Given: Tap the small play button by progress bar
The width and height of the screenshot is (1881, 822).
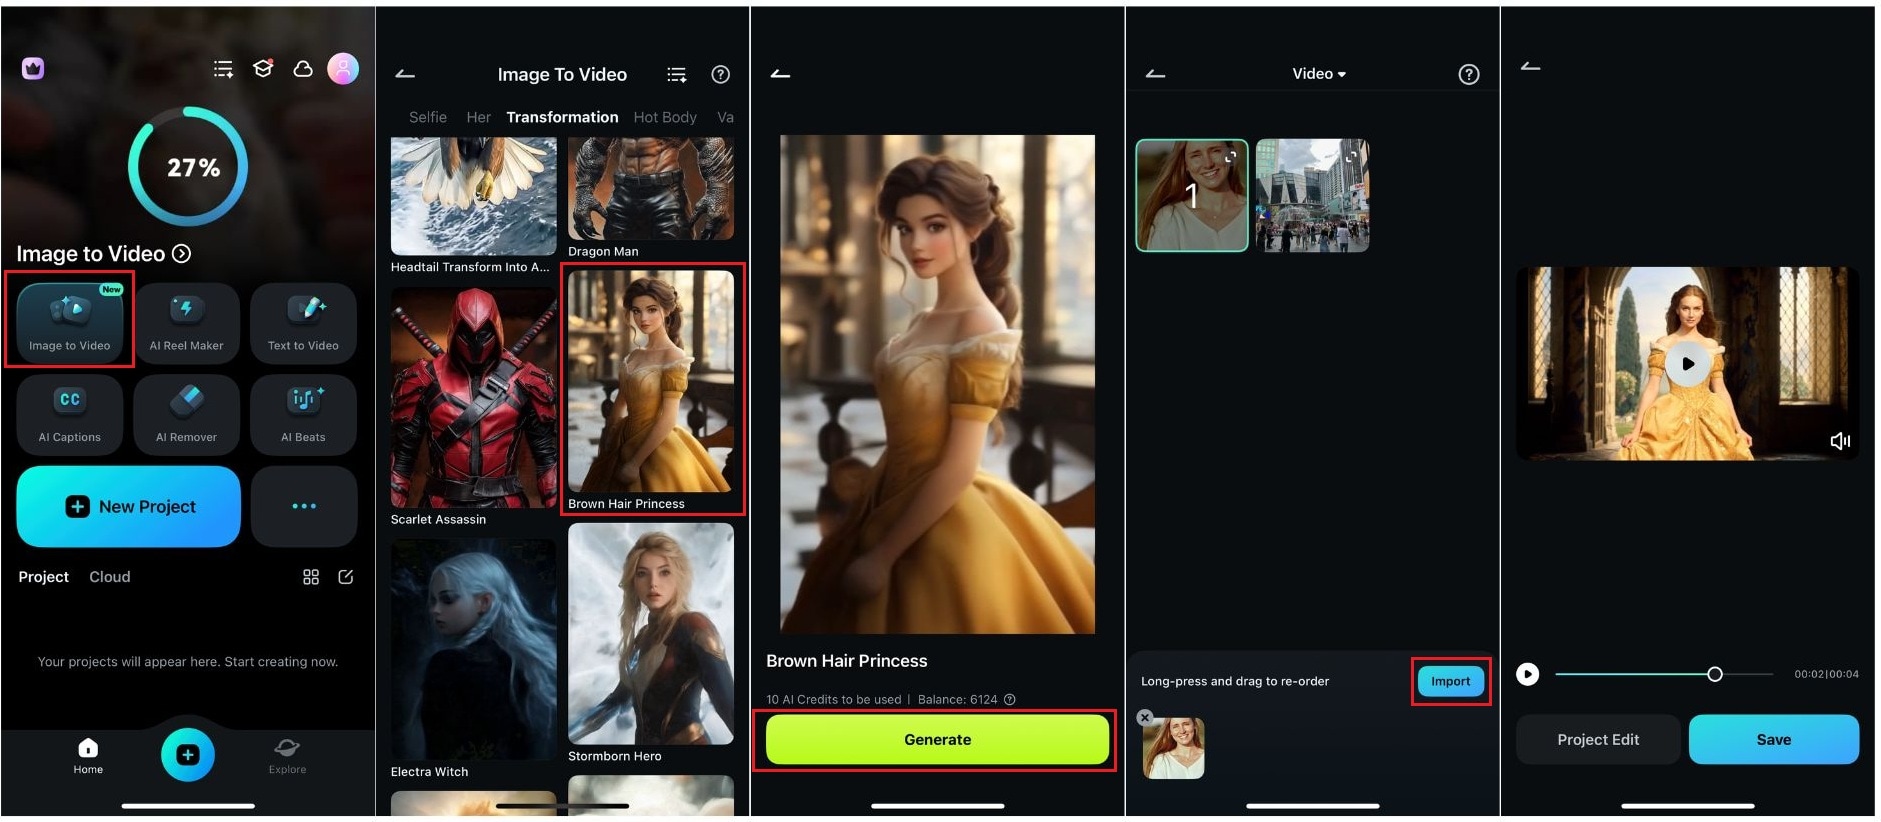Looking at the screenshot, I should (1527, 674).
